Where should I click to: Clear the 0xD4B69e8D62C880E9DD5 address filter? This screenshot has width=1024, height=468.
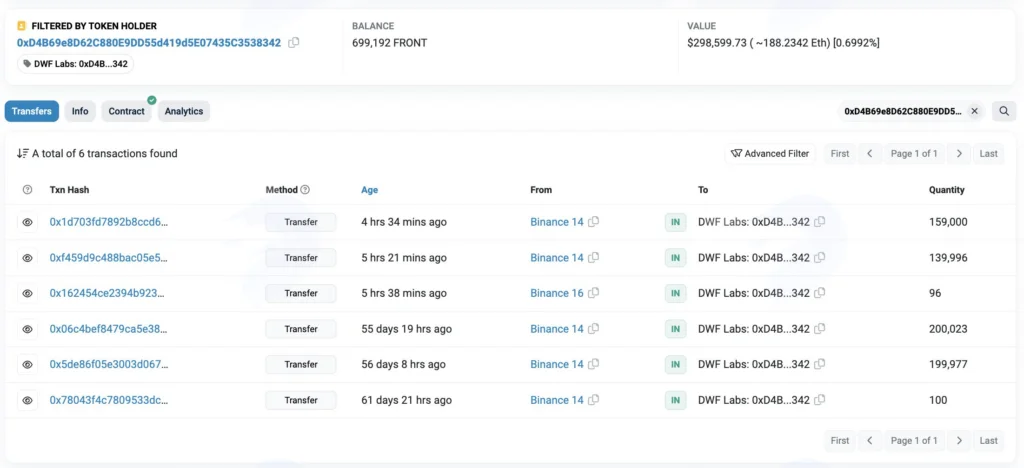click(x=974, y=112)
